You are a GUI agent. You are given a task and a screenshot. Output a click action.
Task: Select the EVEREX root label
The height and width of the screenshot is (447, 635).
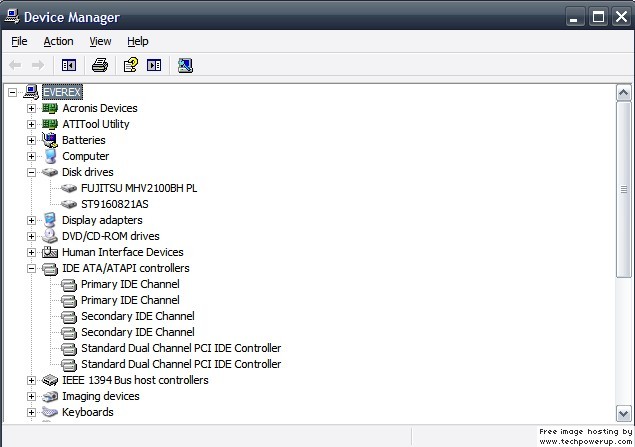62,92
